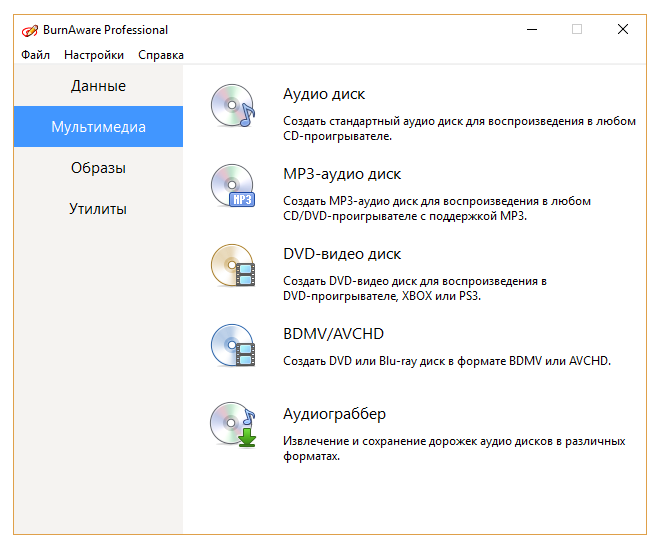Launch the DVD-видео диск title link
Image resolution: width=664 pixels, height=556 pixels.
pyautogui.click(x=342, y=254)
